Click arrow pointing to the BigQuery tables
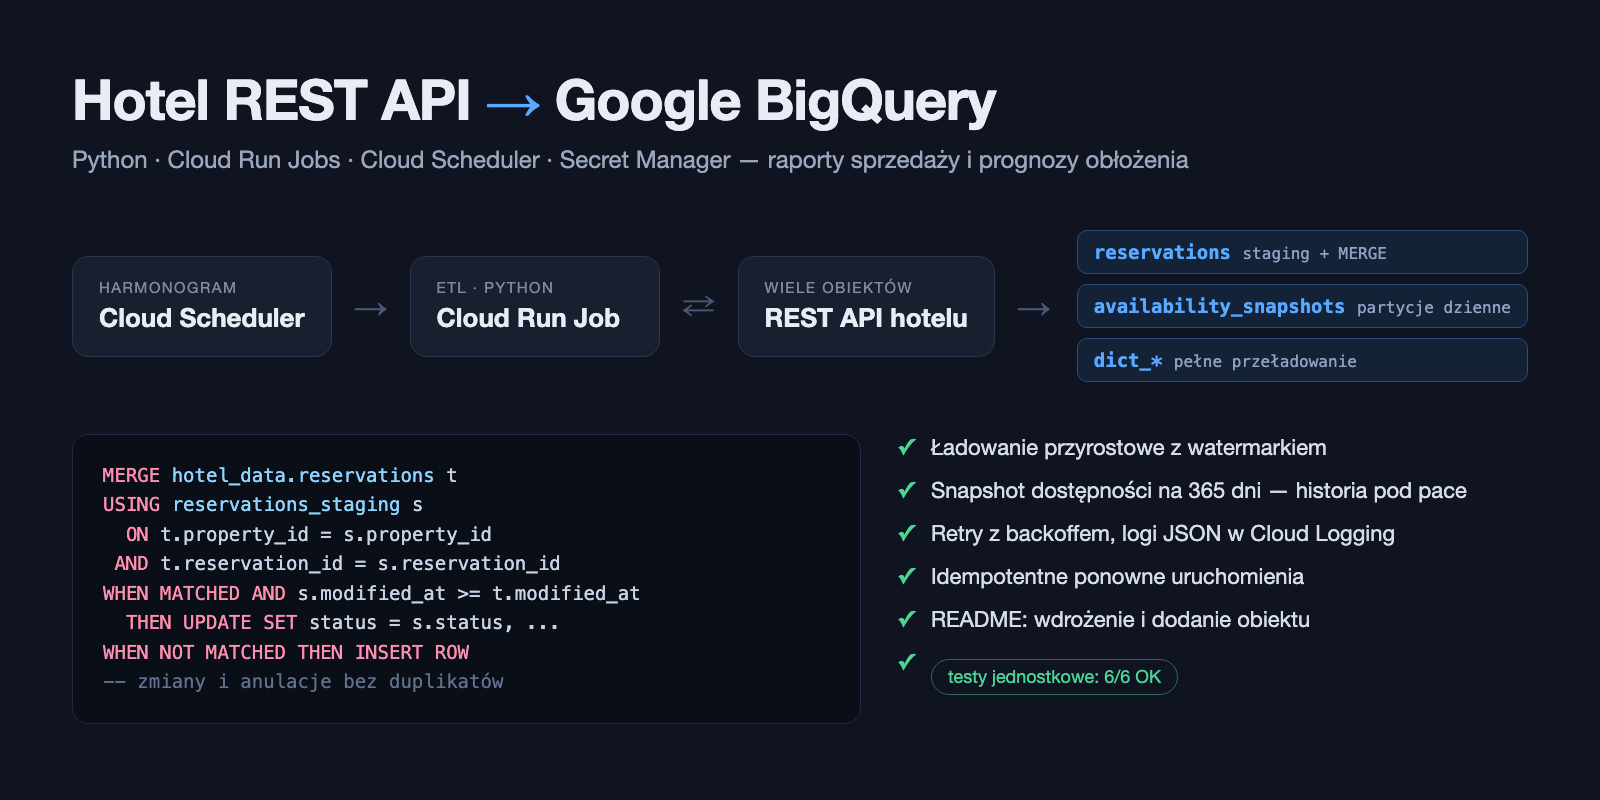 1034,309
